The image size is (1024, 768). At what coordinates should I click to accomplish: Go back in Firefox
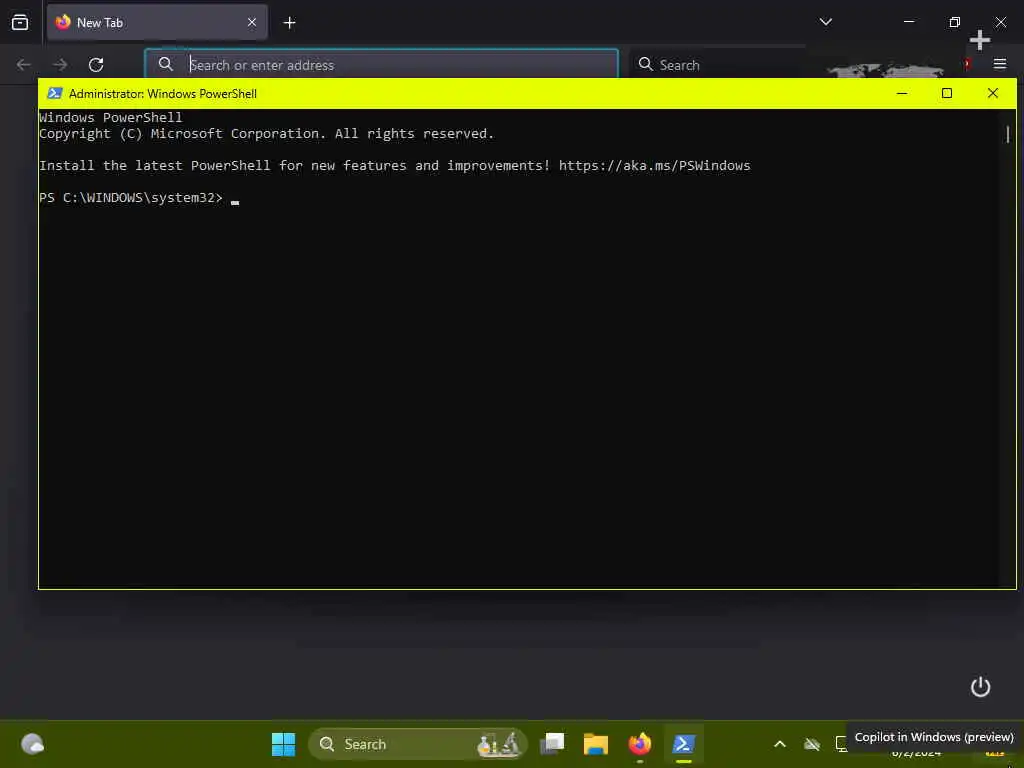(x=24, y=65)
